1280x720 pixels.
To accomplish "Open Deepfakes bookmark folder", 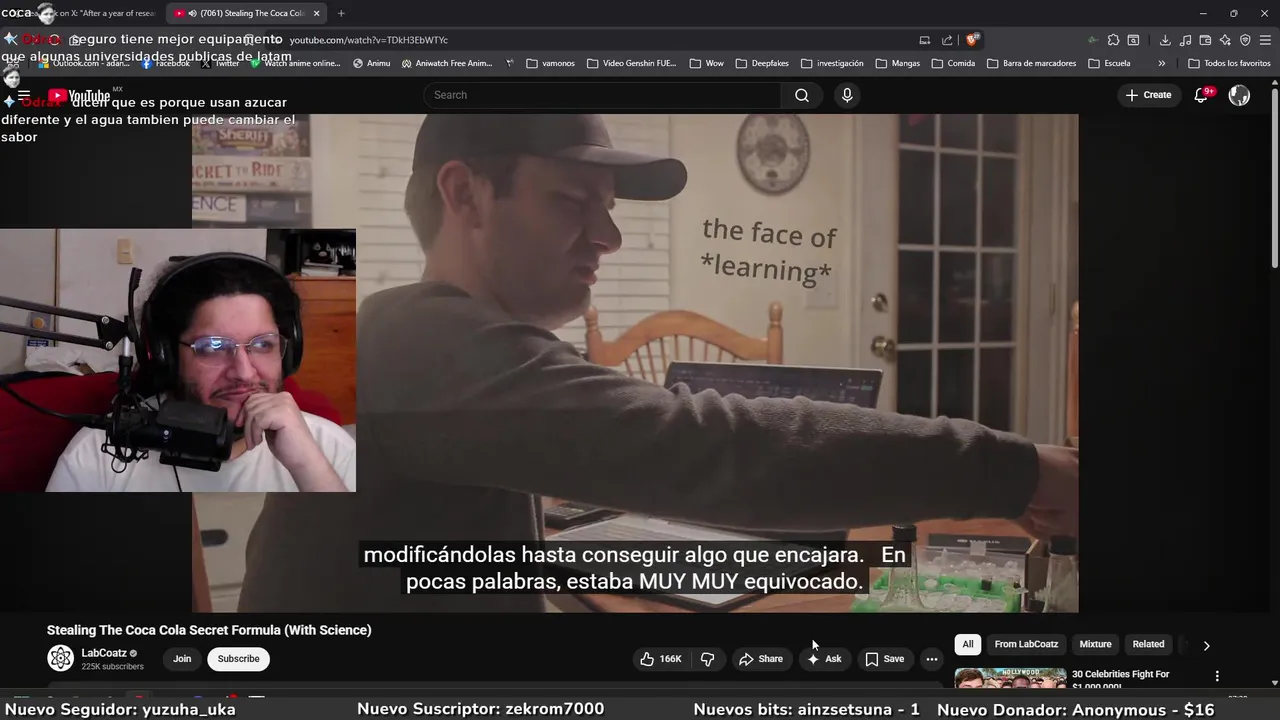I will 762,63.
